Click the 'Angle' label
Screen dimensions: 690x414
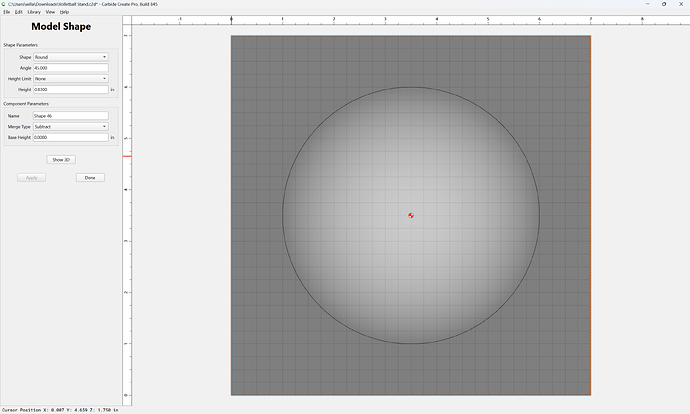coord(26,68)
